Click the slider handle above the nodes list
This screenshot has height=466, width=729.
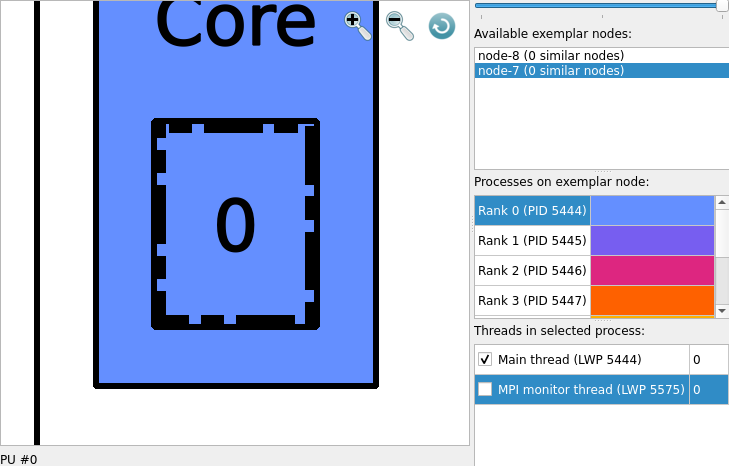pyautogui.click(x=722, y=6)
